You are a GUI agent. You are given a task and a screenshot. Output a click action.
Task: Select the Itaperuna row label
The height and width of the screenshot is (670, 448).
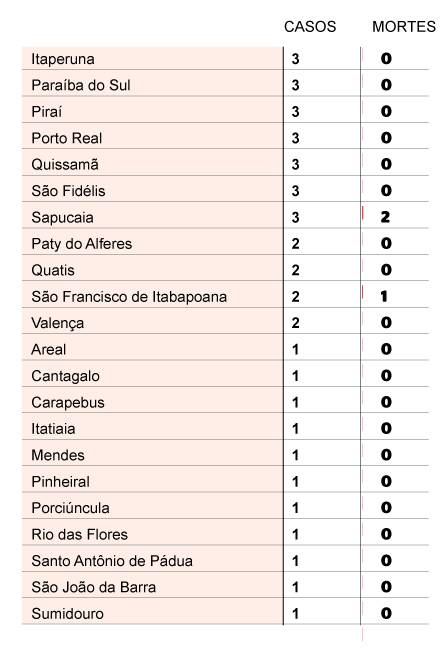point(63,59)
